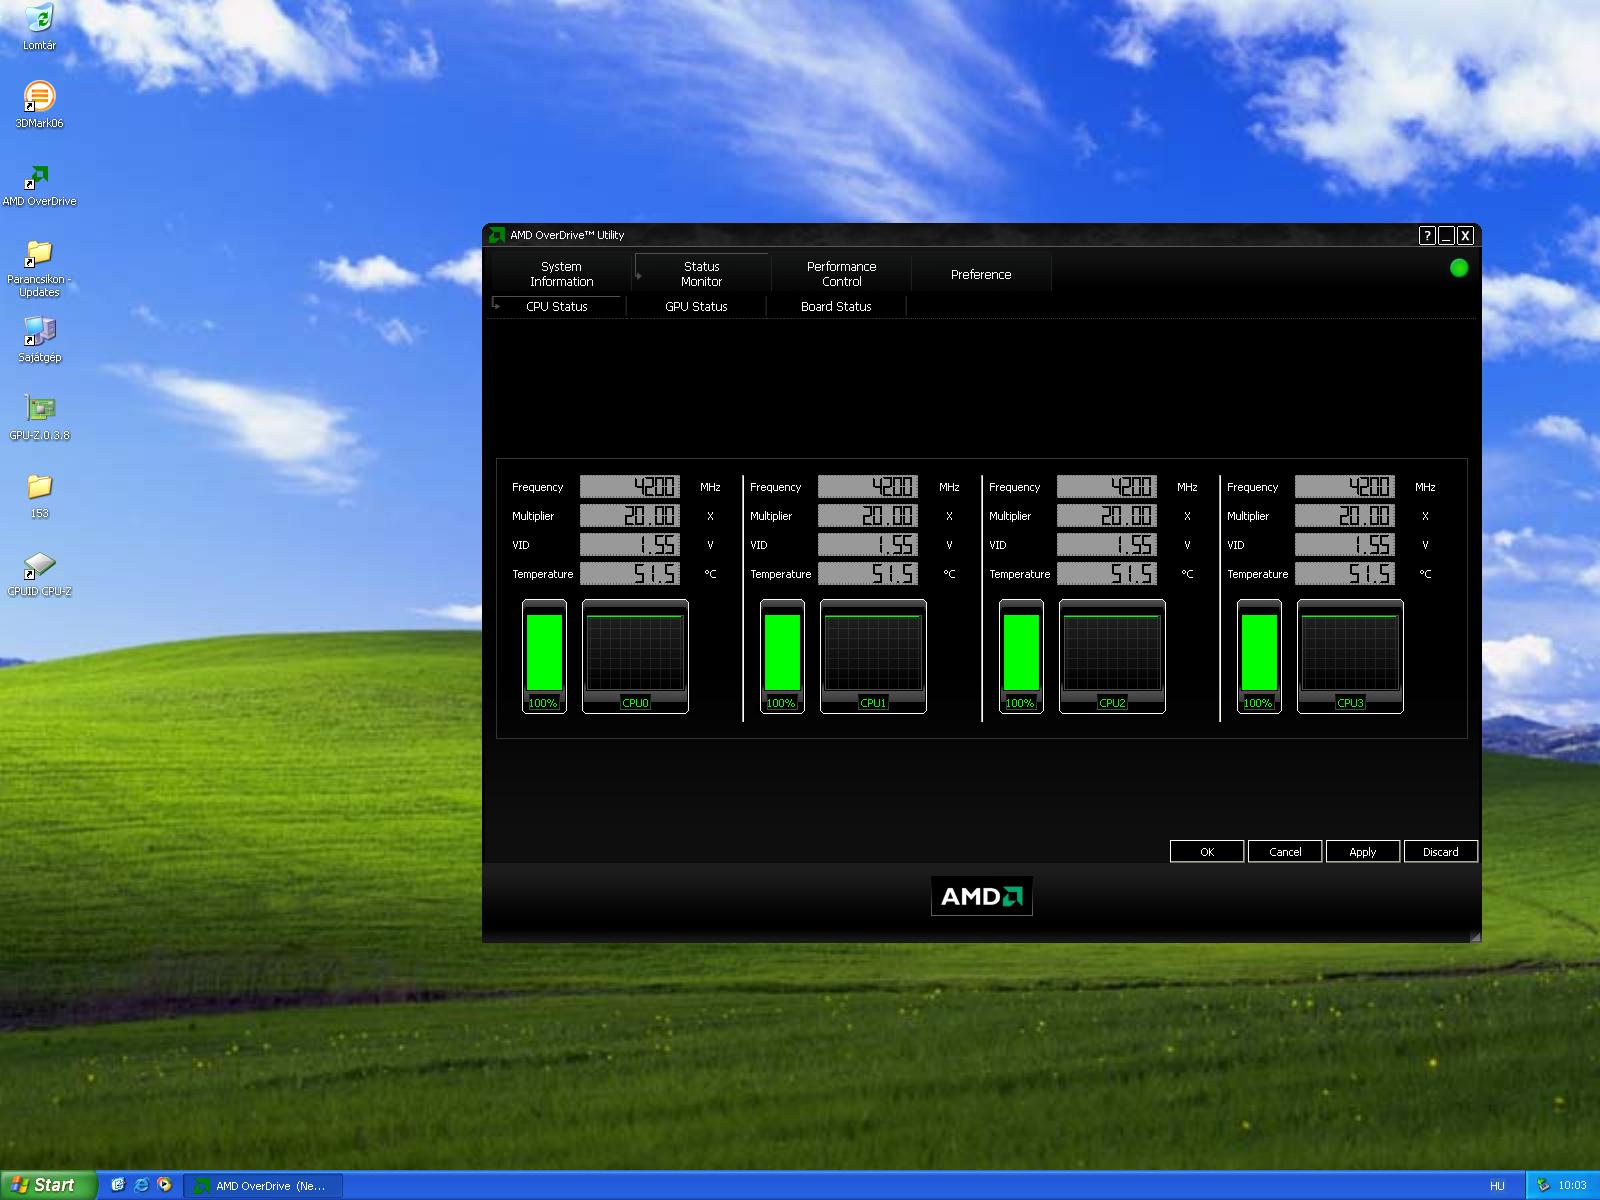Click the AMD logo at the window bottom

(x=982, y=896)
